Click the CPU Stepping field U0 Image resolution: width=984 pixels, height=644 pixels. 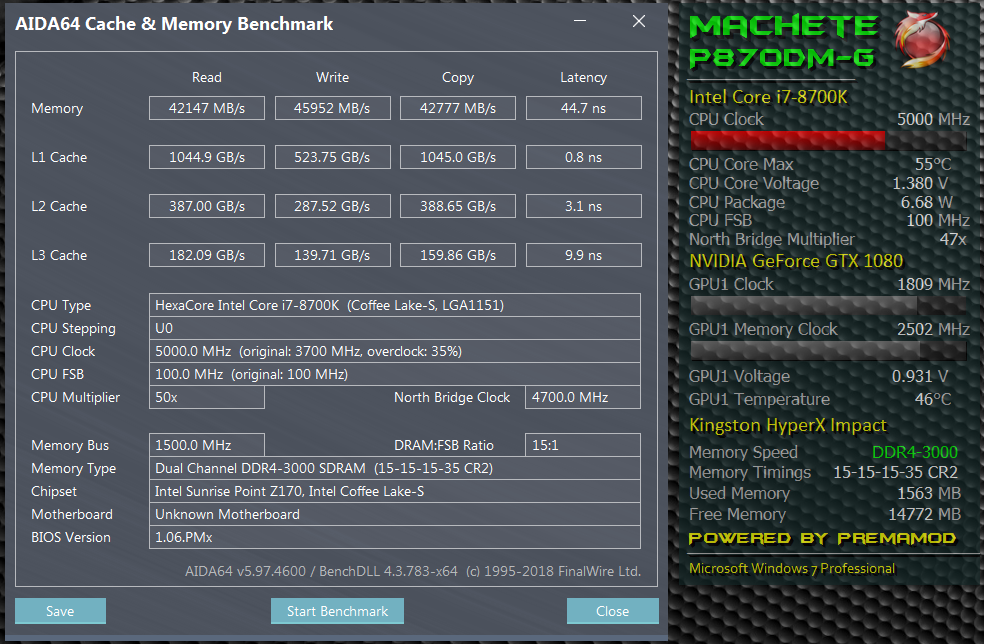point(395,328)
